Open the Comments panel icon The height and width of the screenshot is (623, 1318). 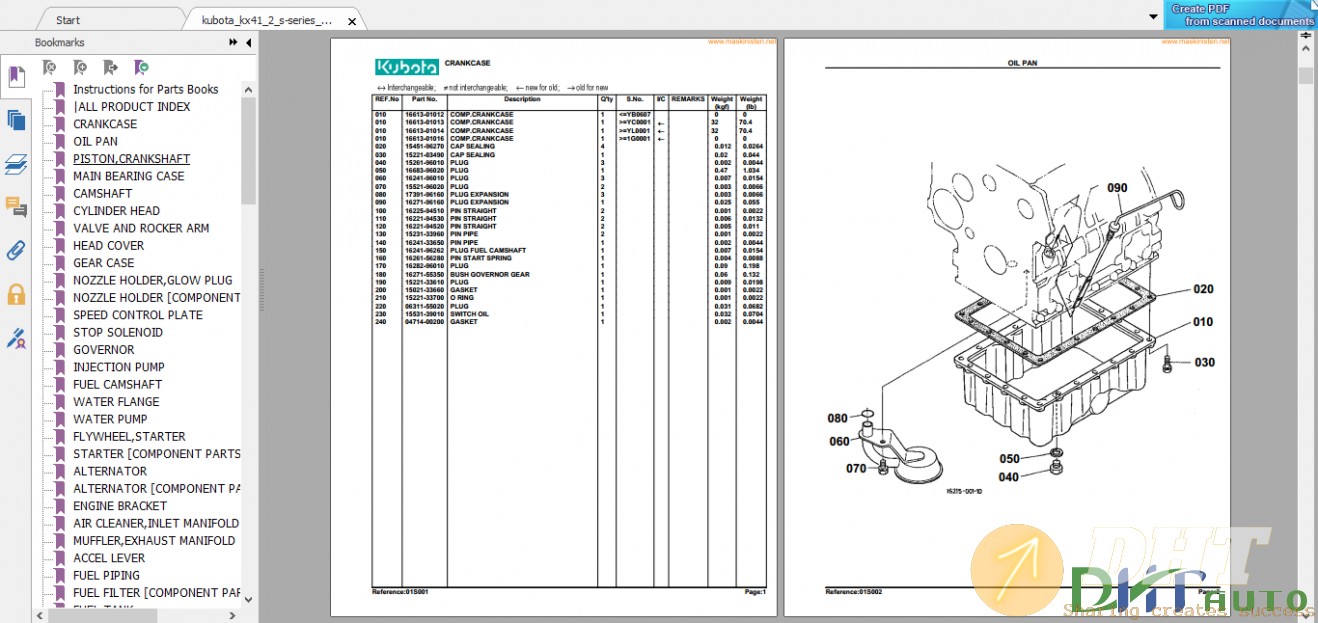(15, 207)
